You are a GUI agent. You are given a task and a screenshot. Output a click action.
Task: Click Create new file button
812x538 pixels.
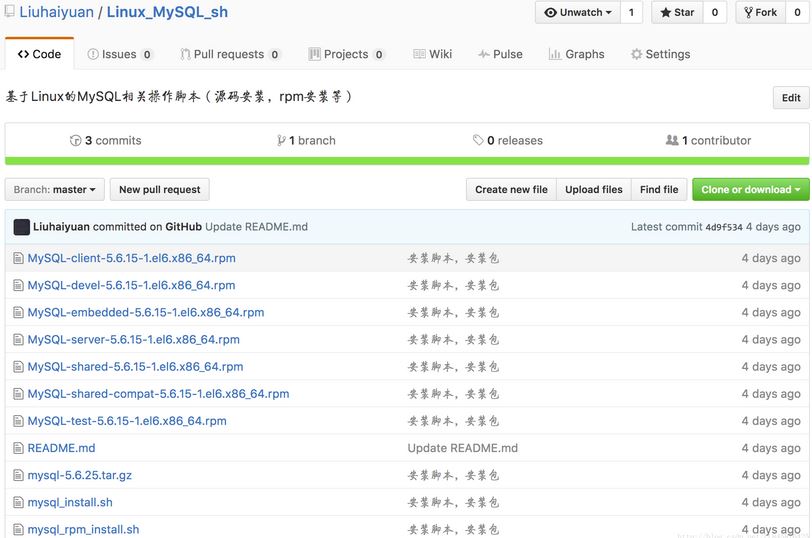(511, 190)
